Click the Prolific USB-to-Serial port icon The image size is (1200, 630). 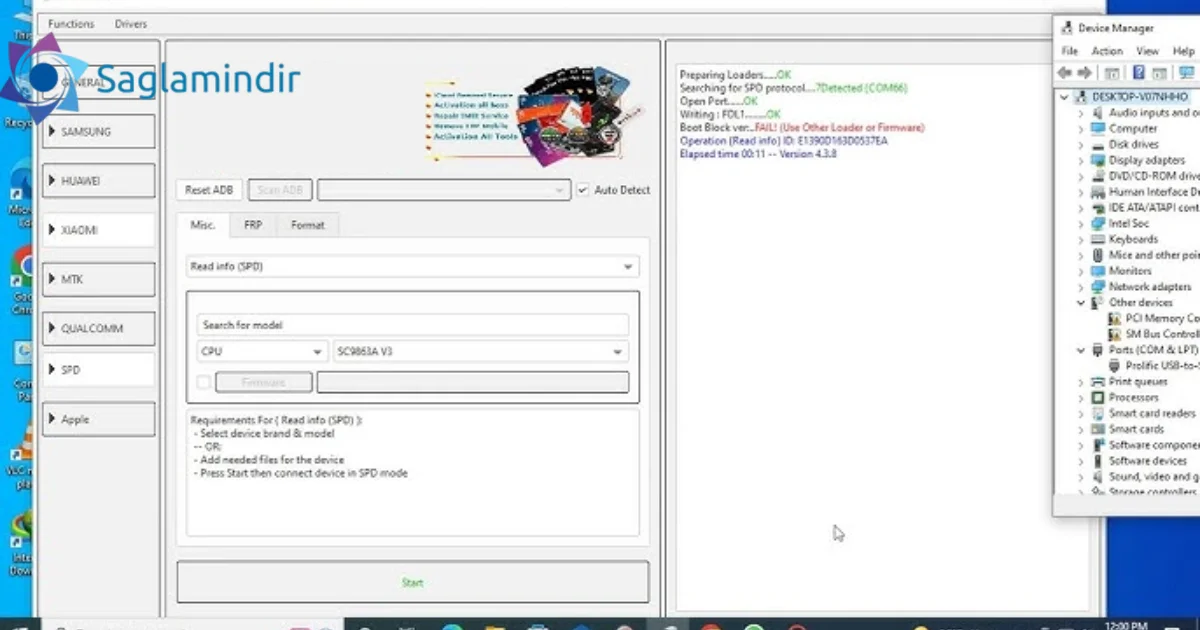(x=1115, y=366)
